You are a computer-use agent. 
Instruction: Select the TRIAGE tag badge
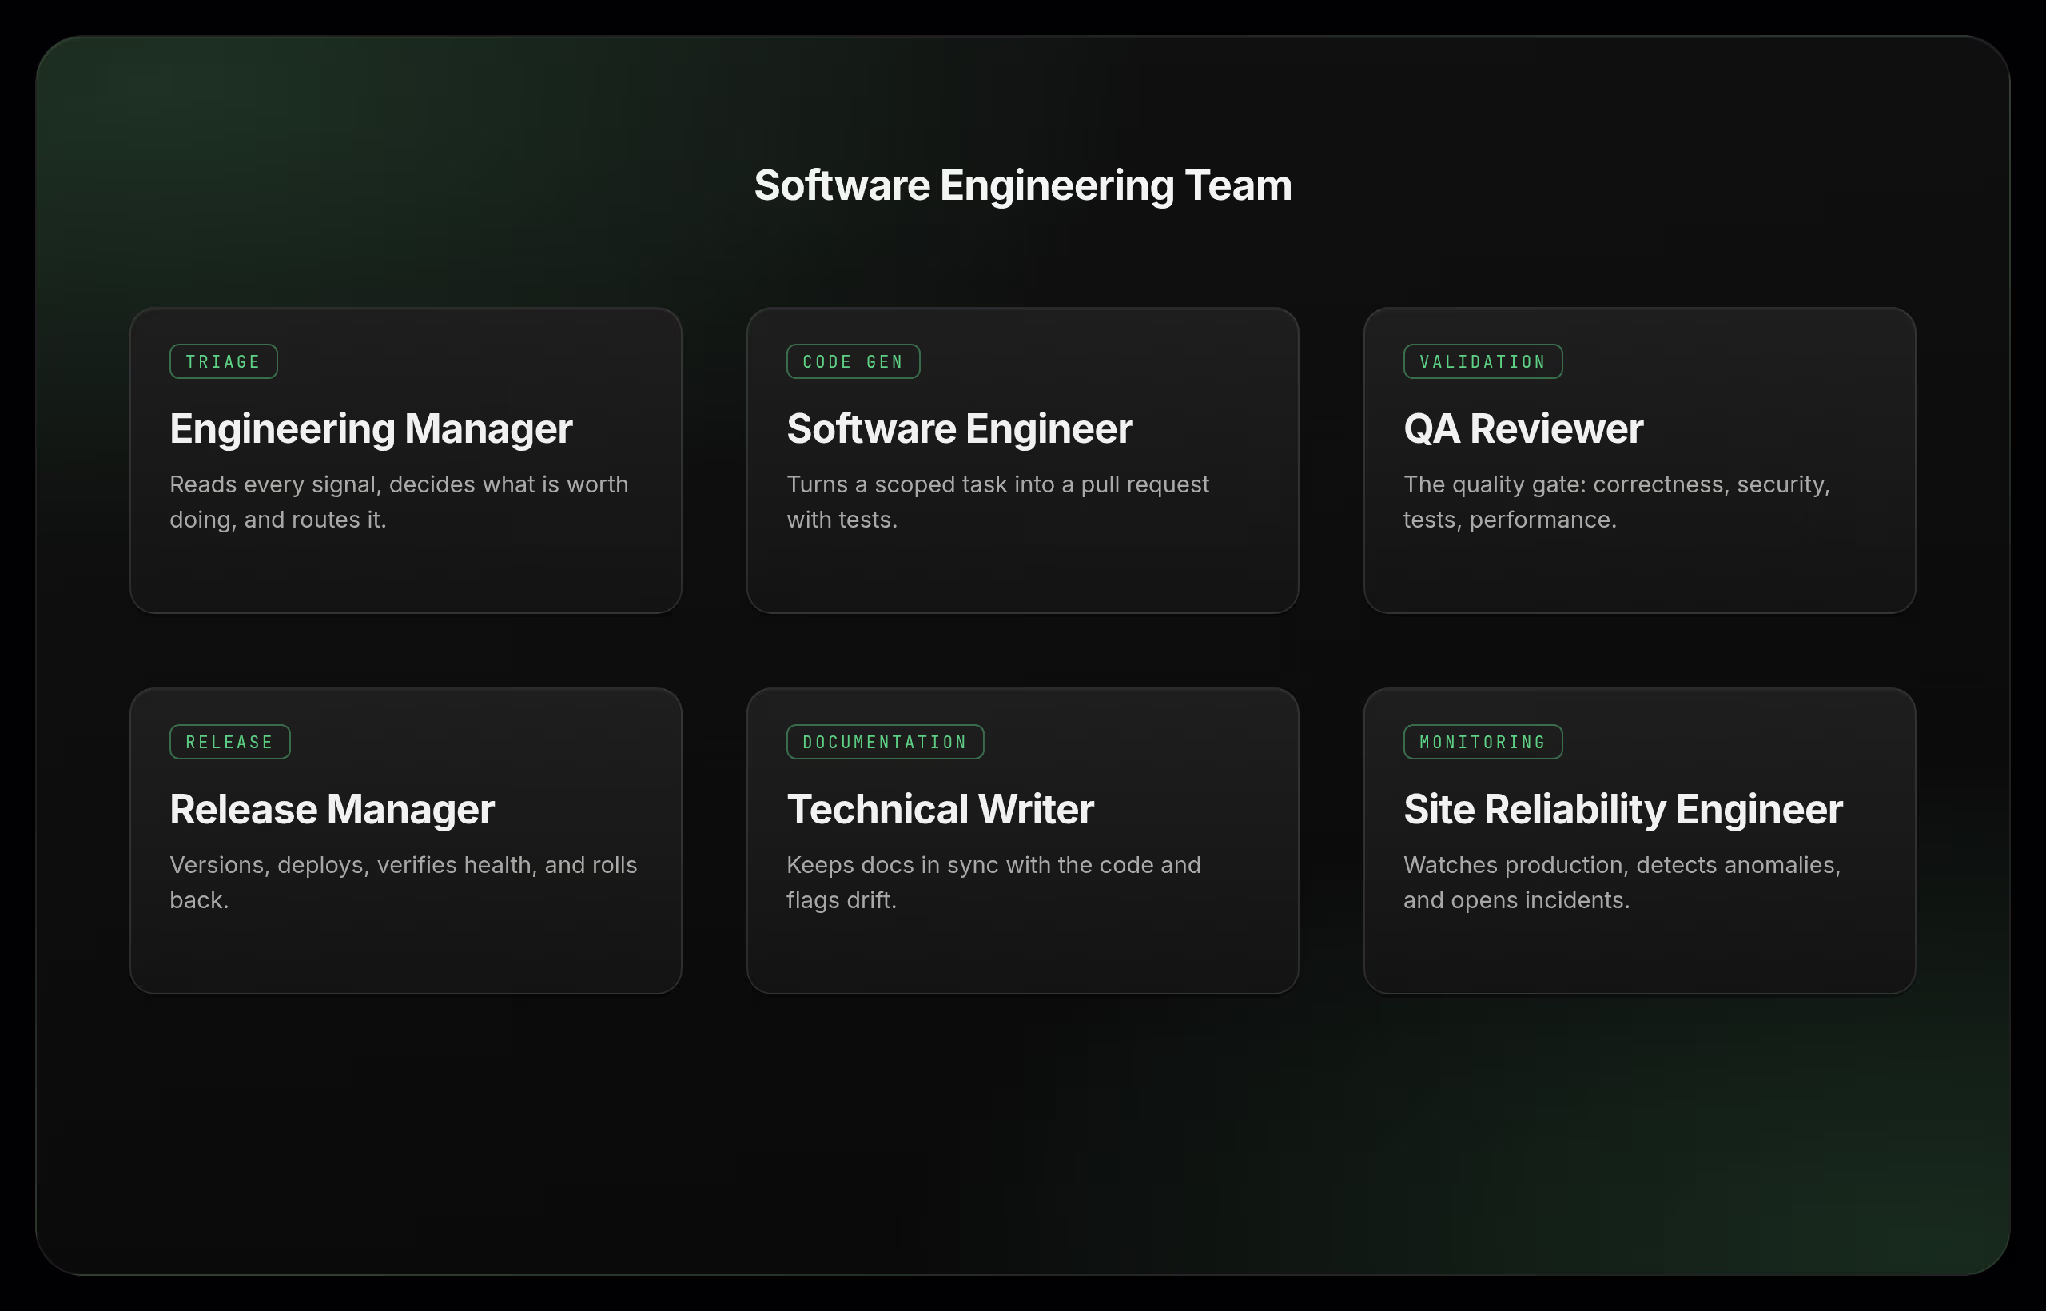point(223,361)
